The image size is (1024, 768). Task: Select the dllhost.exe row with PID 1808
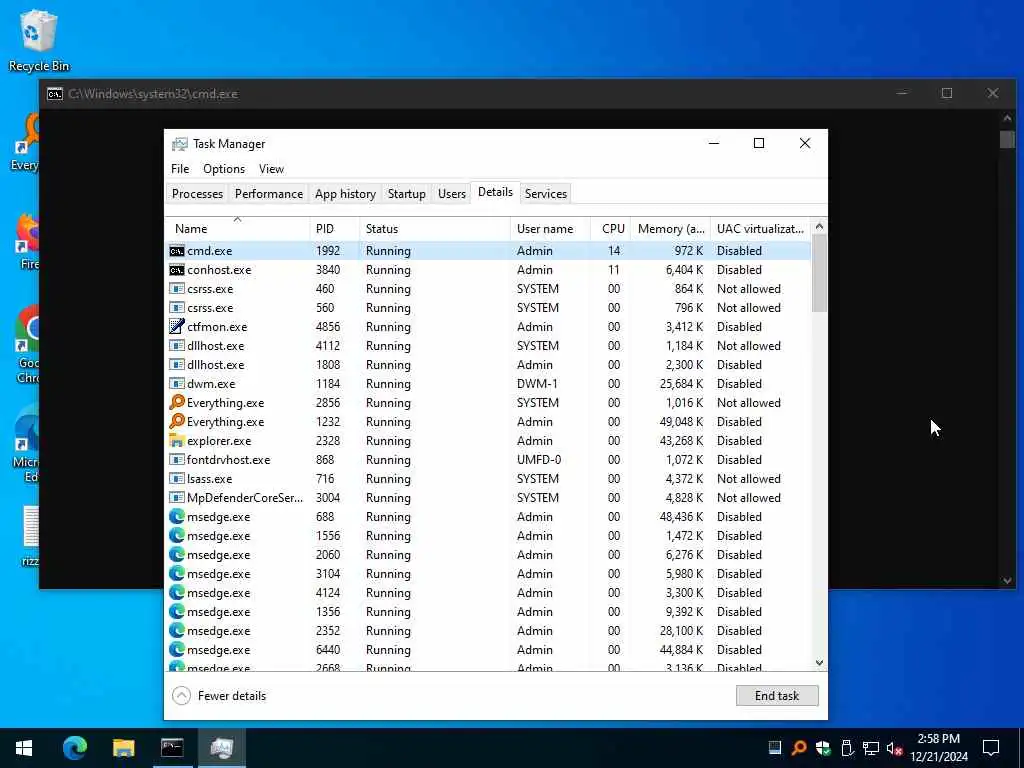pos(488,364)
